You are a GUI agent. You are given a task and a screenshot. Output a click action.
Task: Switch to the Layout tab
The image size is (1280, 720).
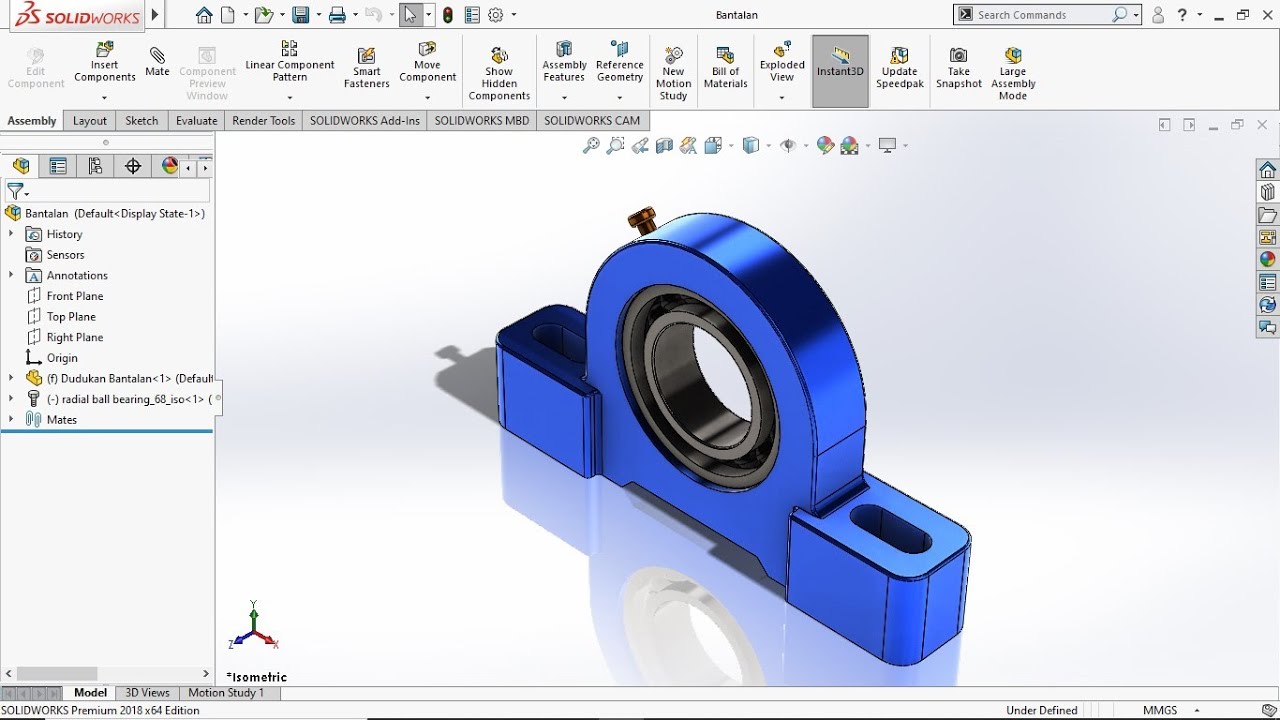[89, 121]
